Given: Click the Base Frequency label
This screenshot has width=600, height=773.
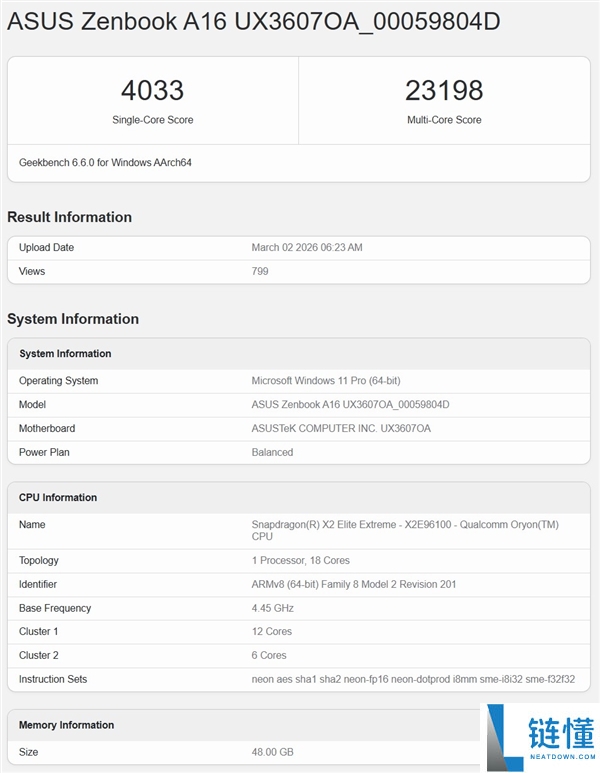Looking at the screenshot, I should pyautogui.click(x=55, y=608).
